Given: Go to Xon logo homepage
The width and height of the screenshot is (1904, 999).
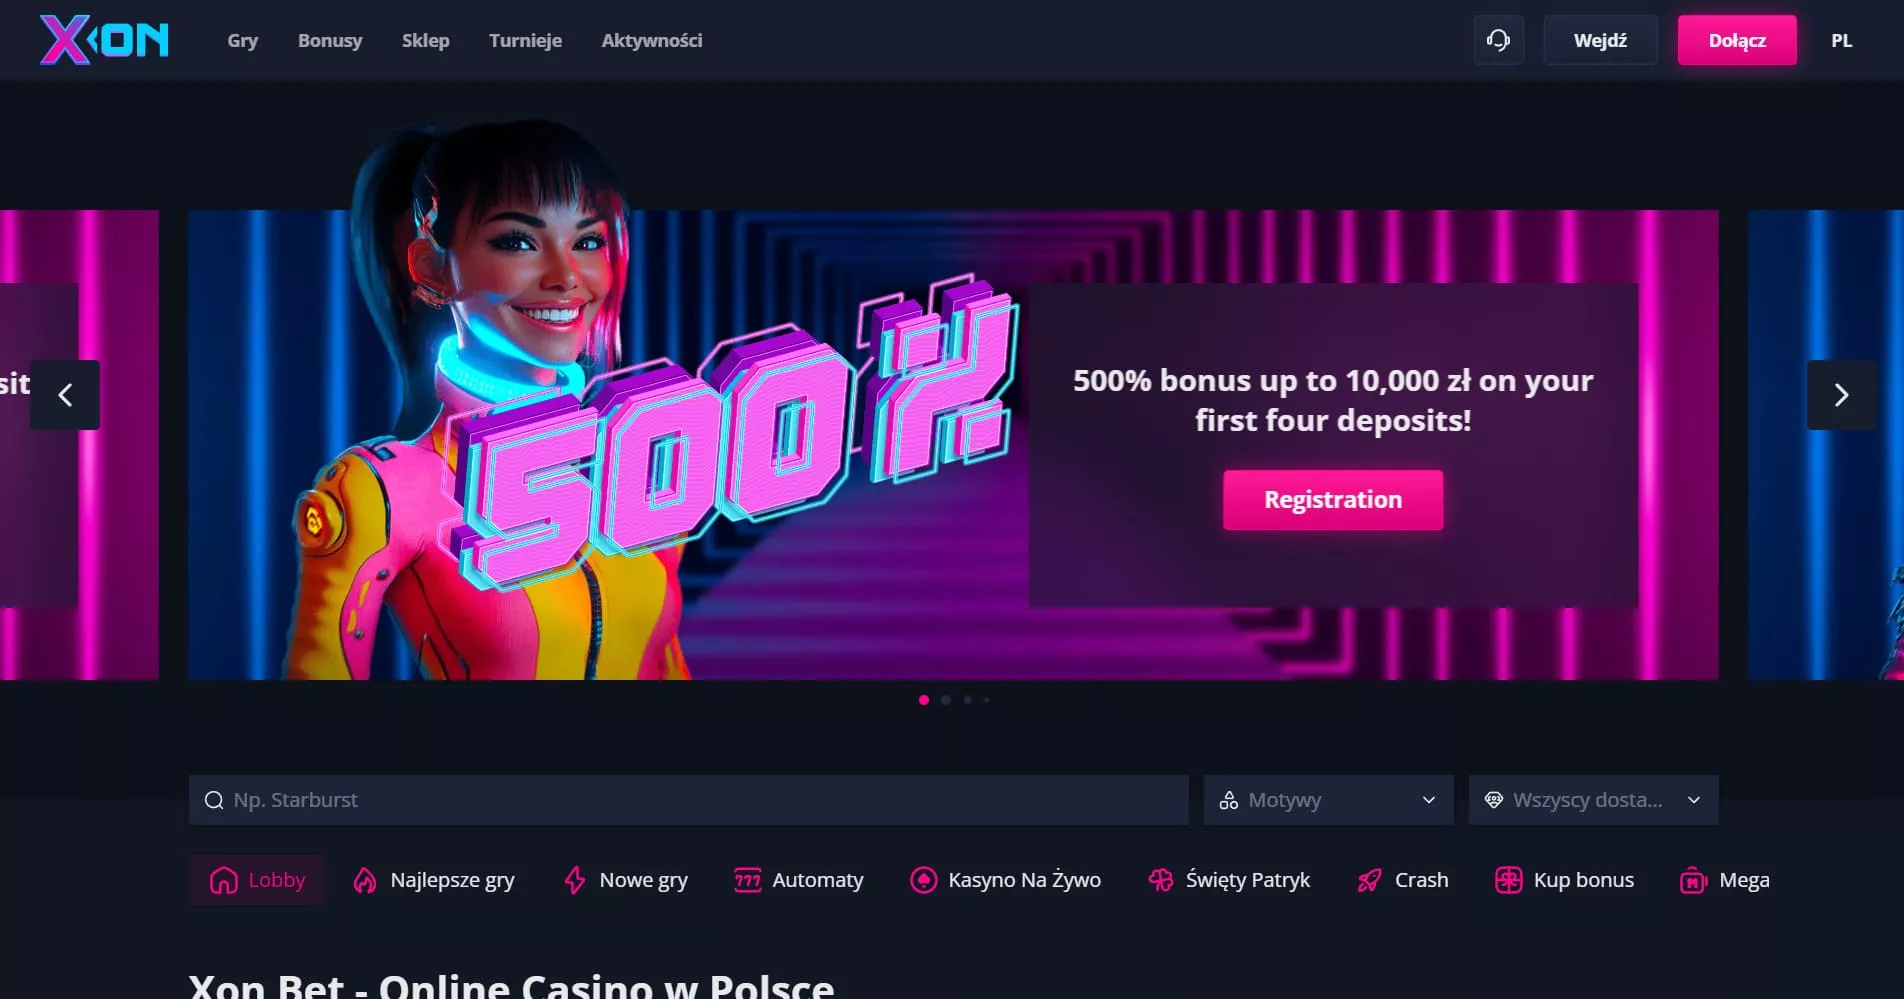Looking at the screenshot, I should (x=104, y=40).
